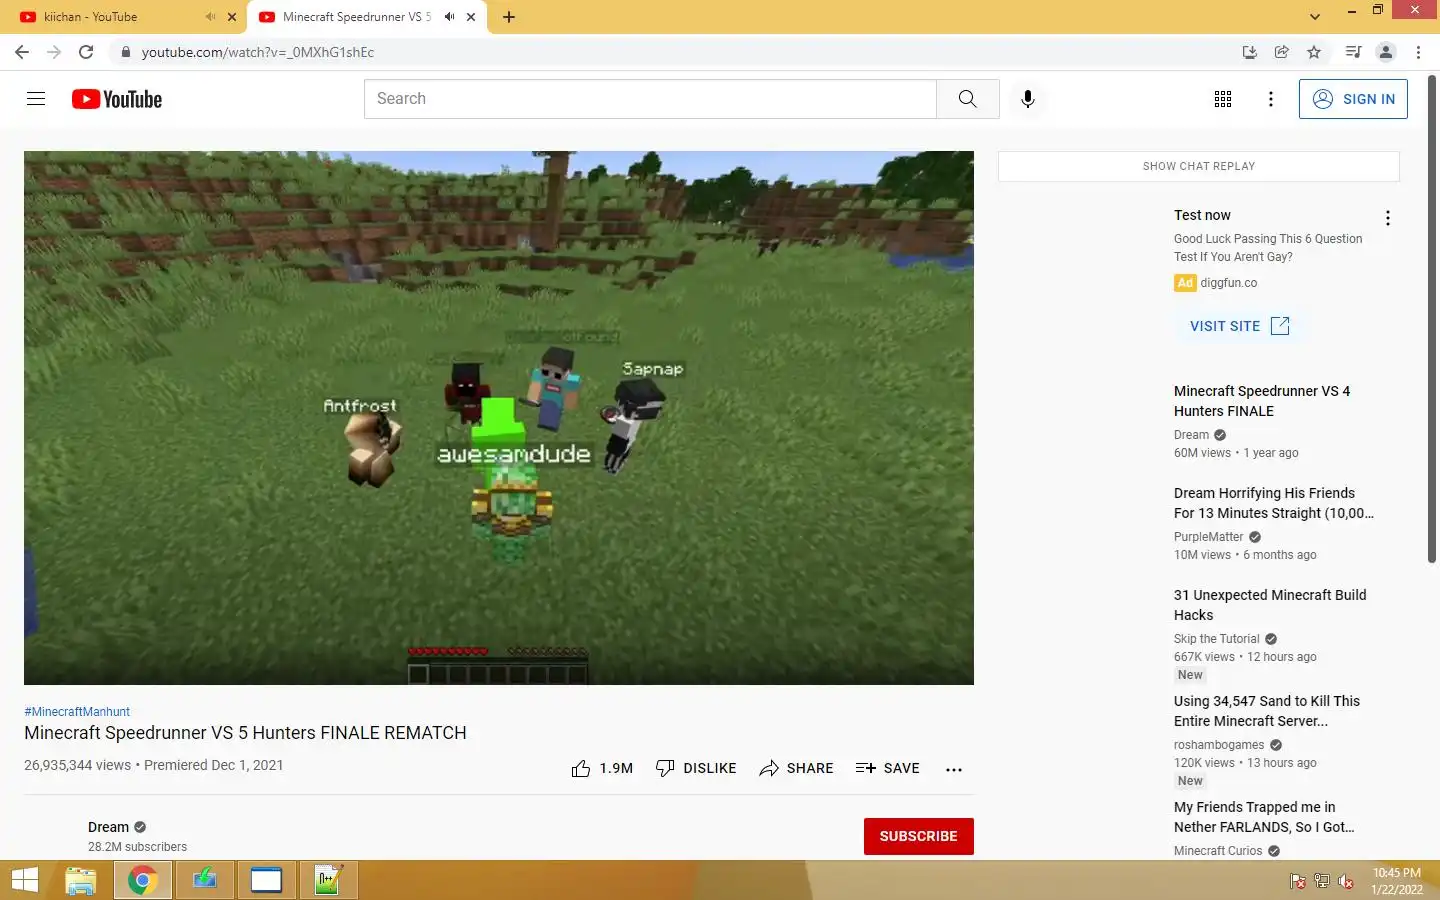The height and width of the screenshot is (900, 1440).
Task: Select the Minecraft Speedrunner VS 5 tab
Action: click(x=368, y=17)
